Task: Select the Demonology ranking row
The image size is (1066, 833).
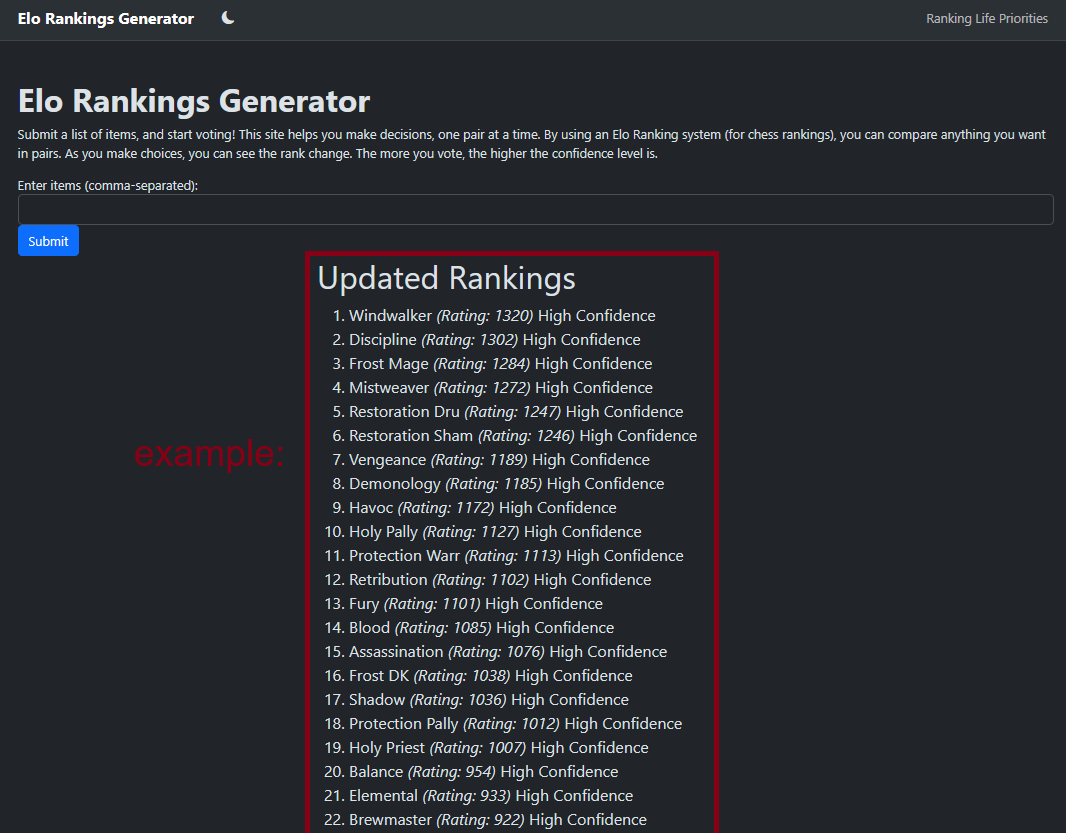Action: tap(498, 483)
